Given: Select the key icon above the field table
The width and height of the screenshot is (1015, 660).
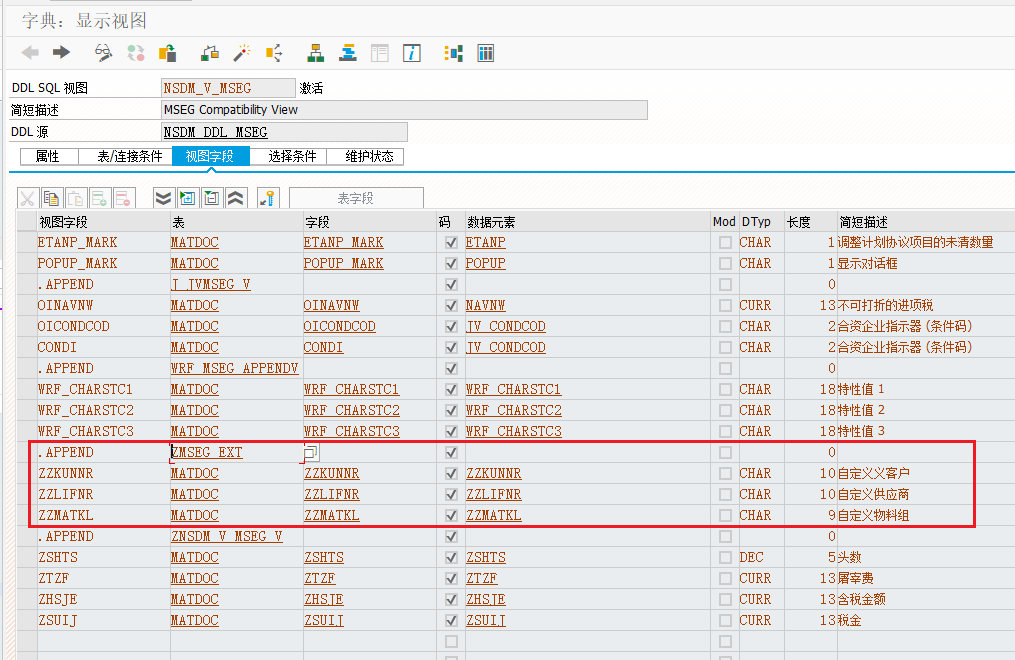Looking at the screenshot, I should pyautogui.click(x=268, y=197).
